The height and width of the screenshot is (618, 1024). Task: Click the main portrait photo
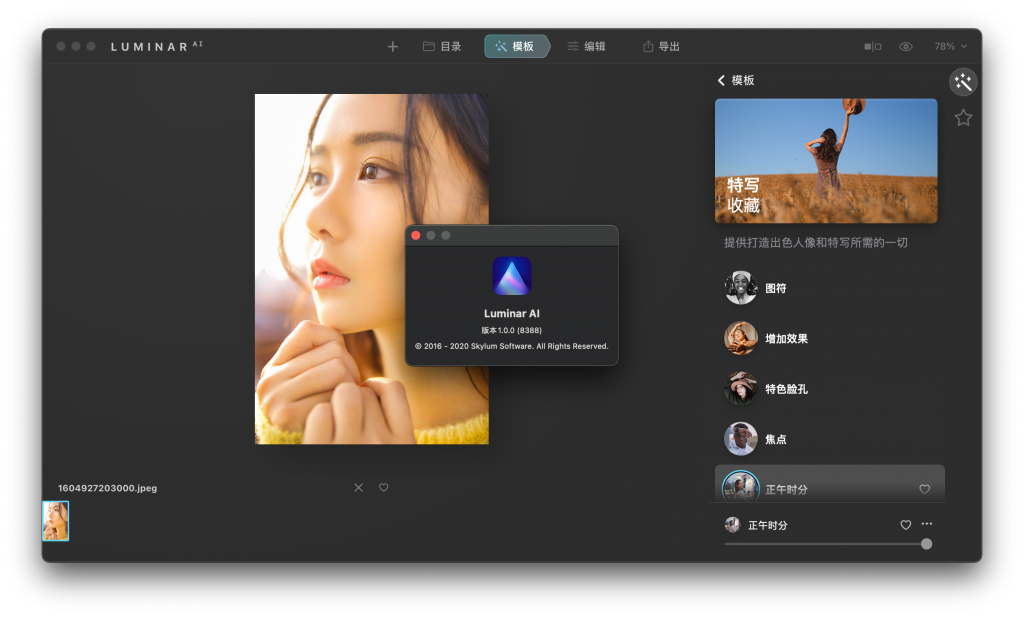point(372,268)
